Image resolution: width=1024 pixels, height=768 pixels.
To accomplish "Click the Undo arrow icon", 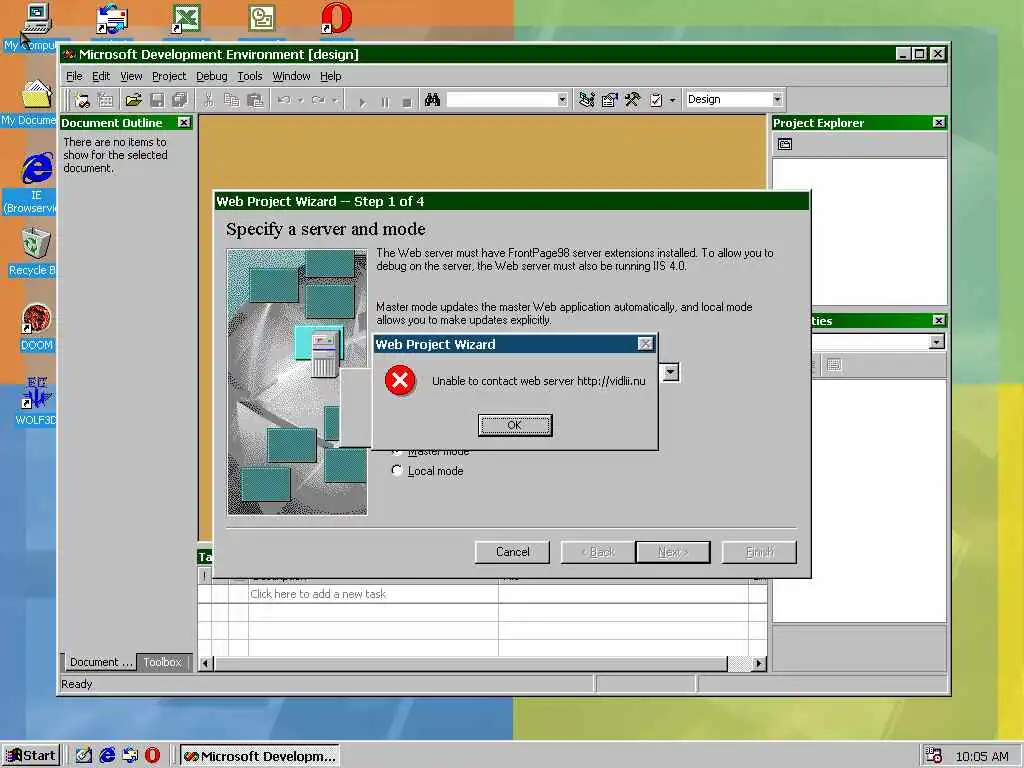I will 284,100.
